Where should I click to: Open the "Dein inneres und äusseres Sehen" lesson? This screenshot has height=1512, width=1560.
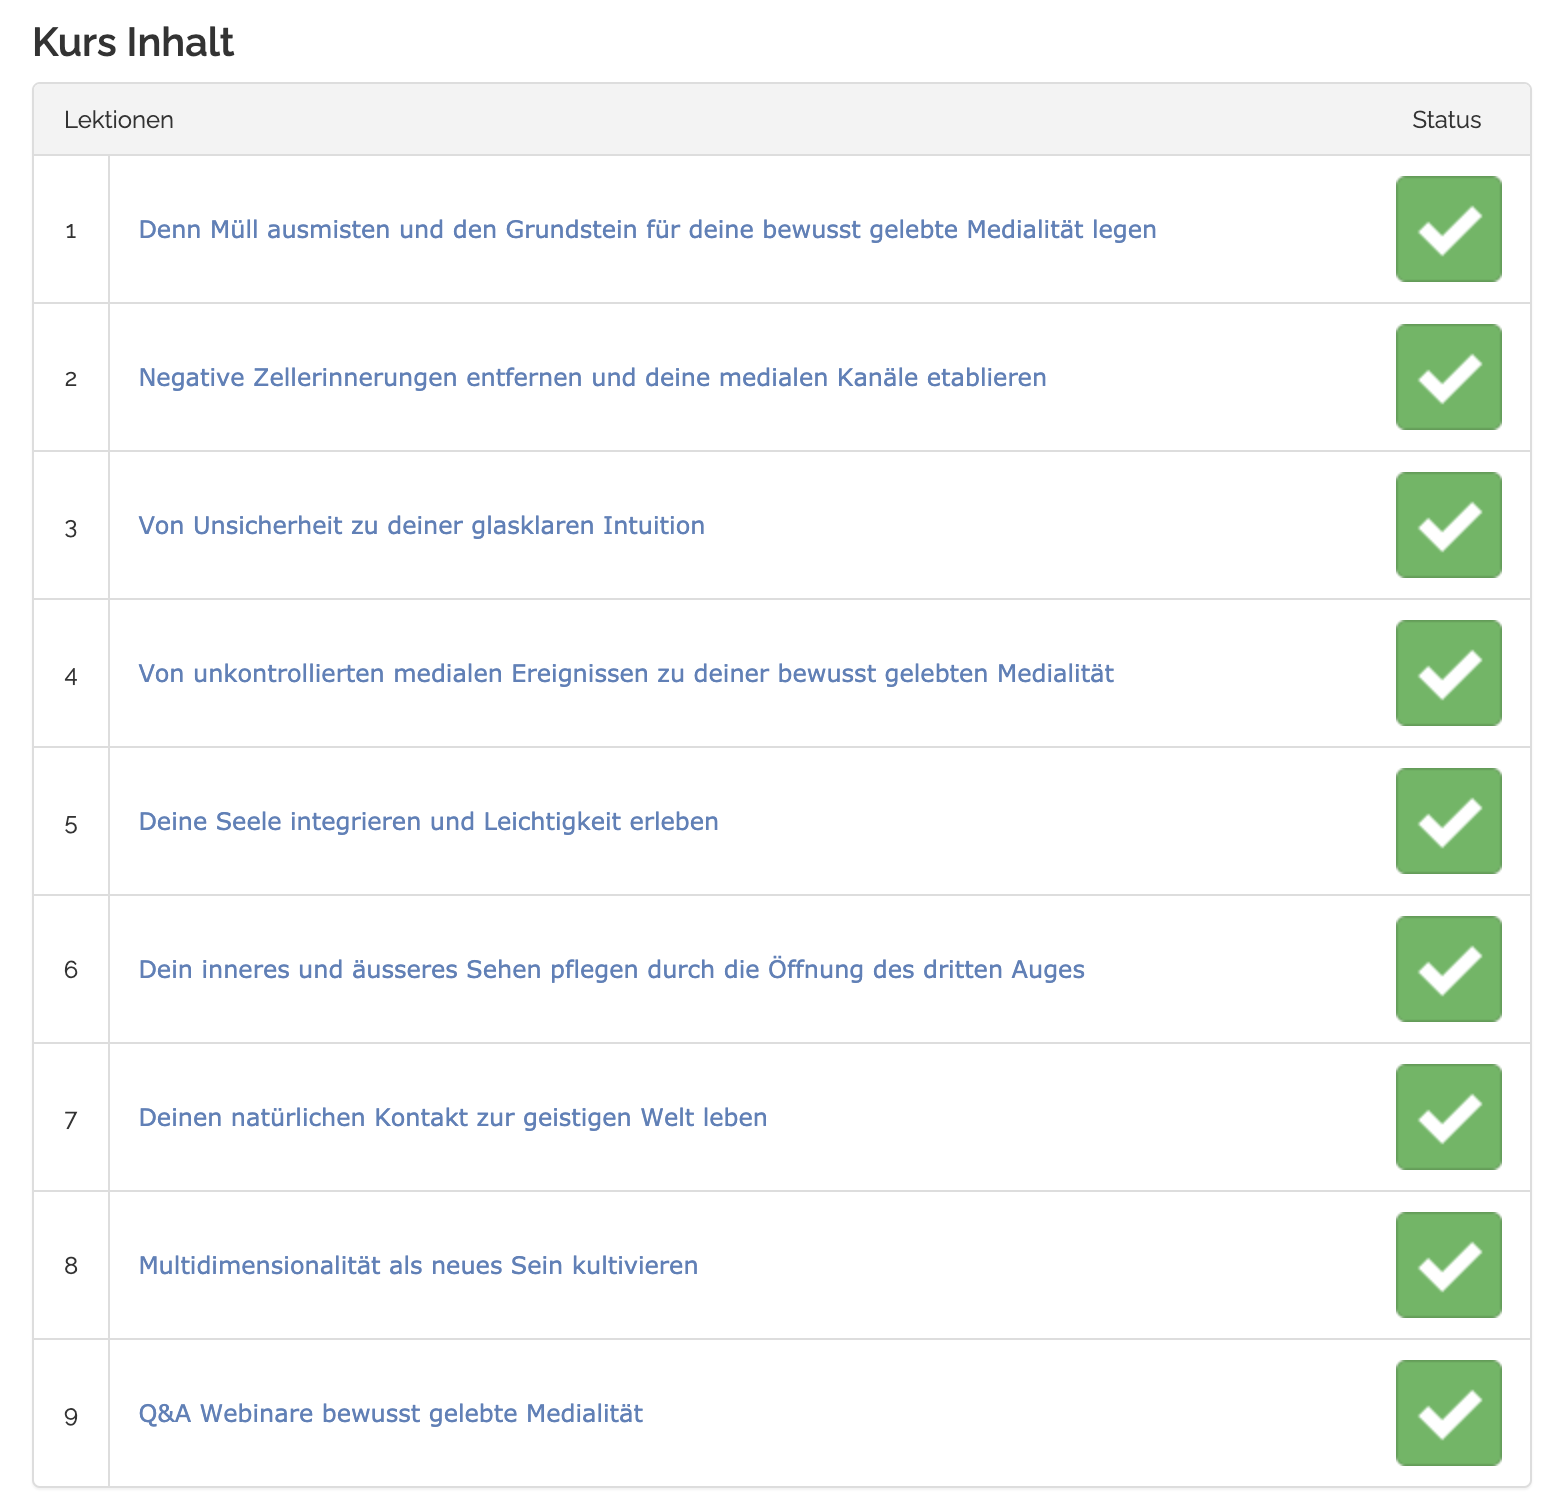pos(611,970)
